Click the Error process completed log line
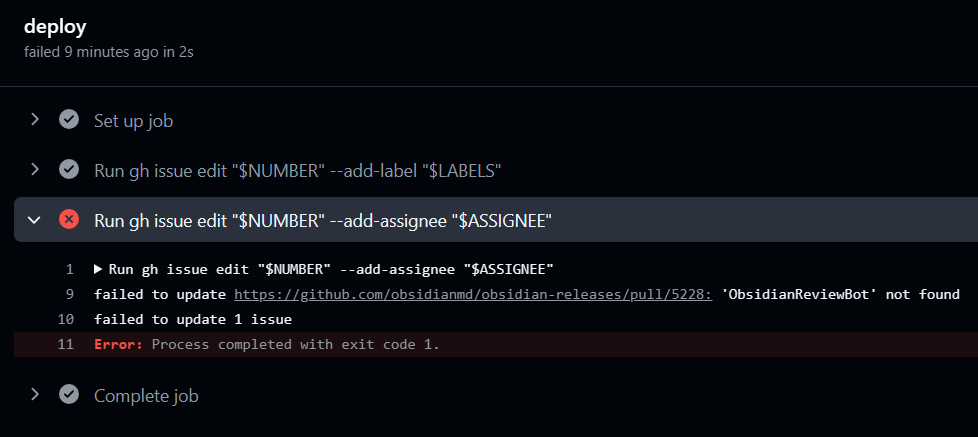The width and height of the screenshot is (978, 437). (267, 344)
